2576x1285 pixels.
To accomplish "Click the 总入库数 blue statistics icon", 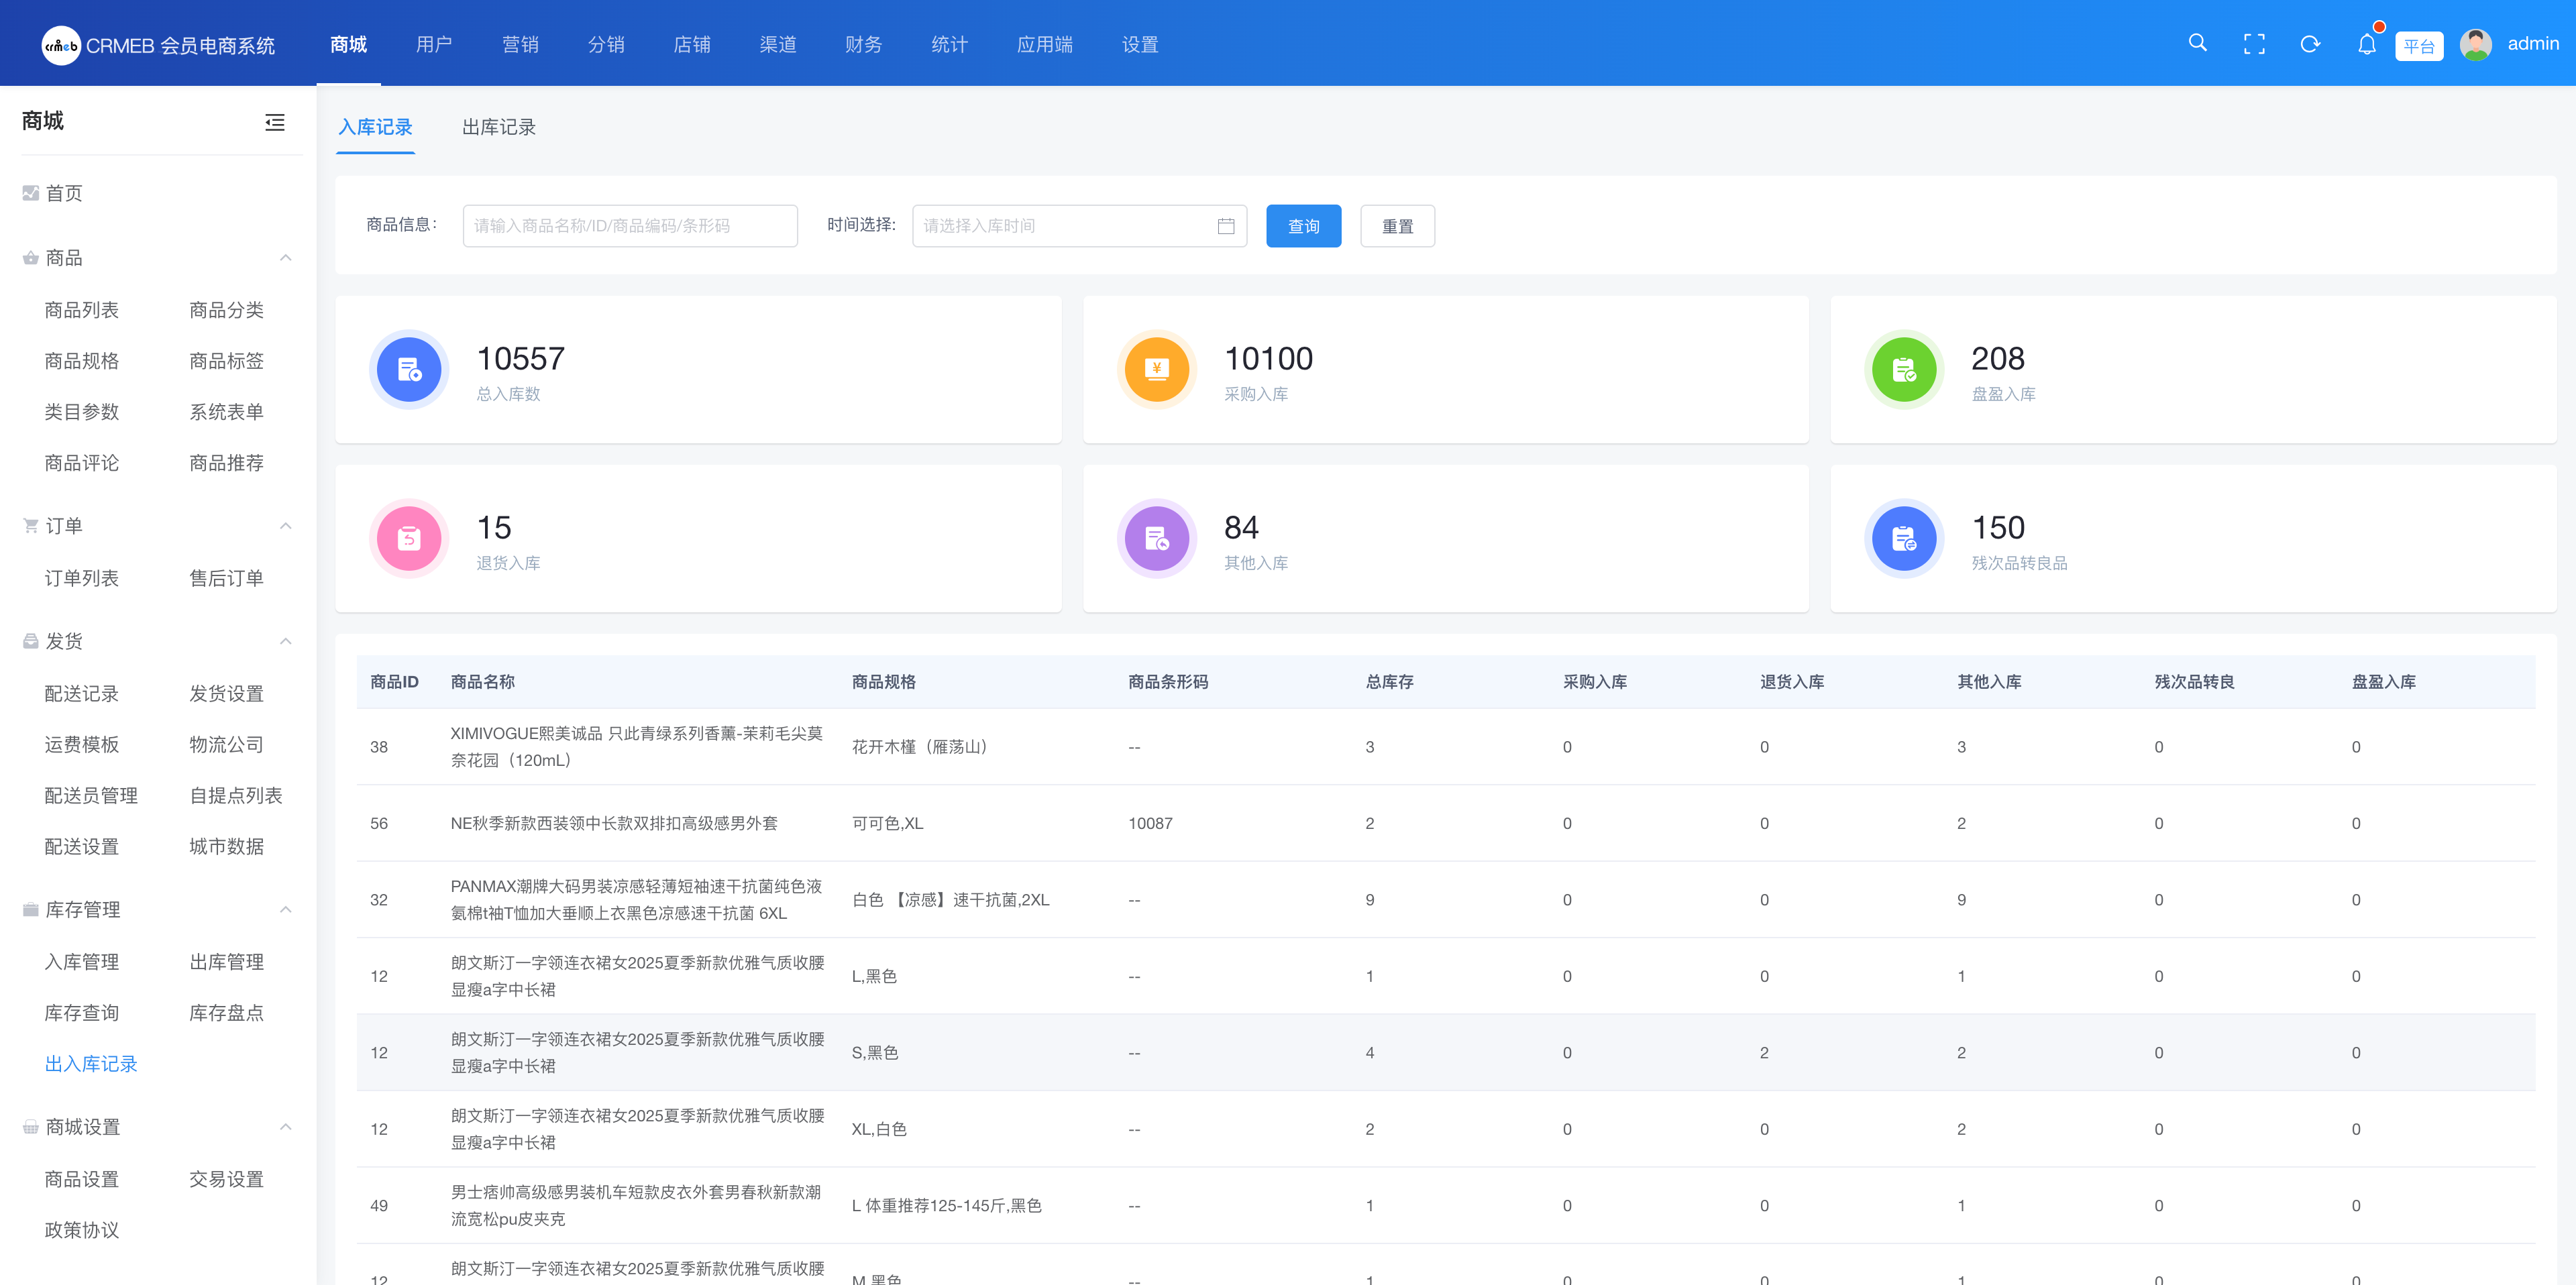I will tap(409, 370).
